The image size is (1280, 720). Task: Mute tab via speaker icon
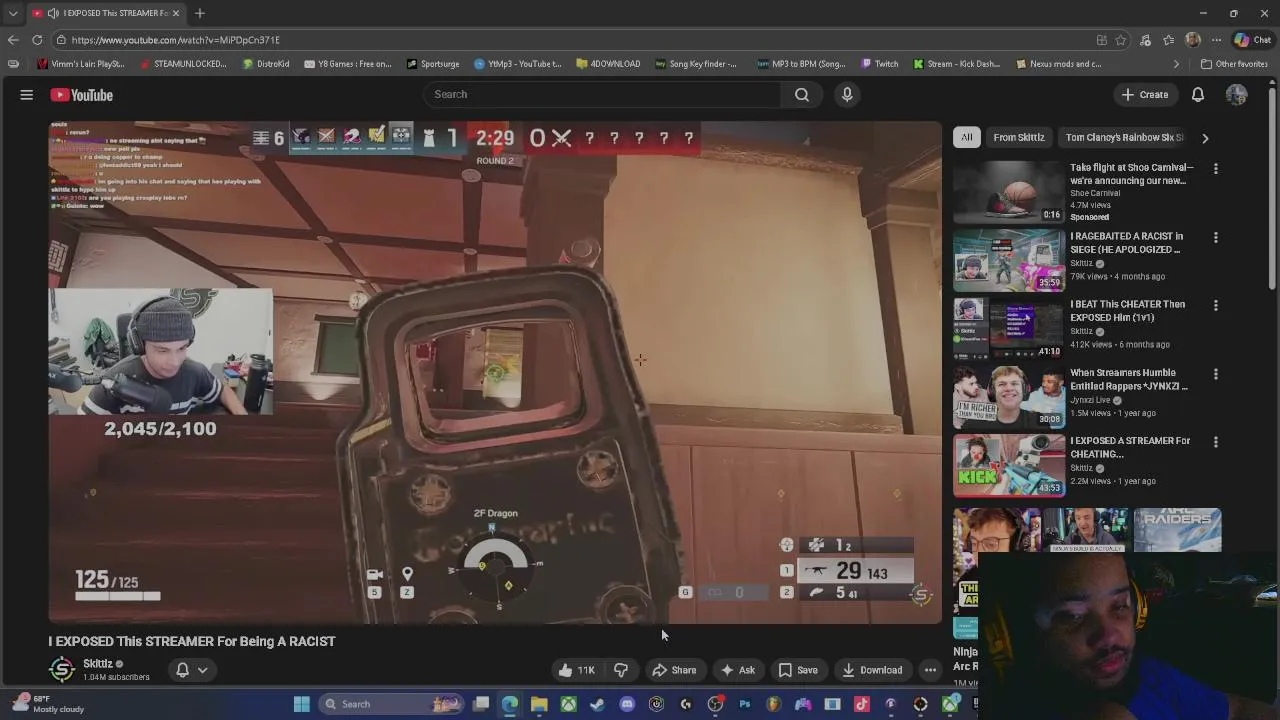pos(53,13)
